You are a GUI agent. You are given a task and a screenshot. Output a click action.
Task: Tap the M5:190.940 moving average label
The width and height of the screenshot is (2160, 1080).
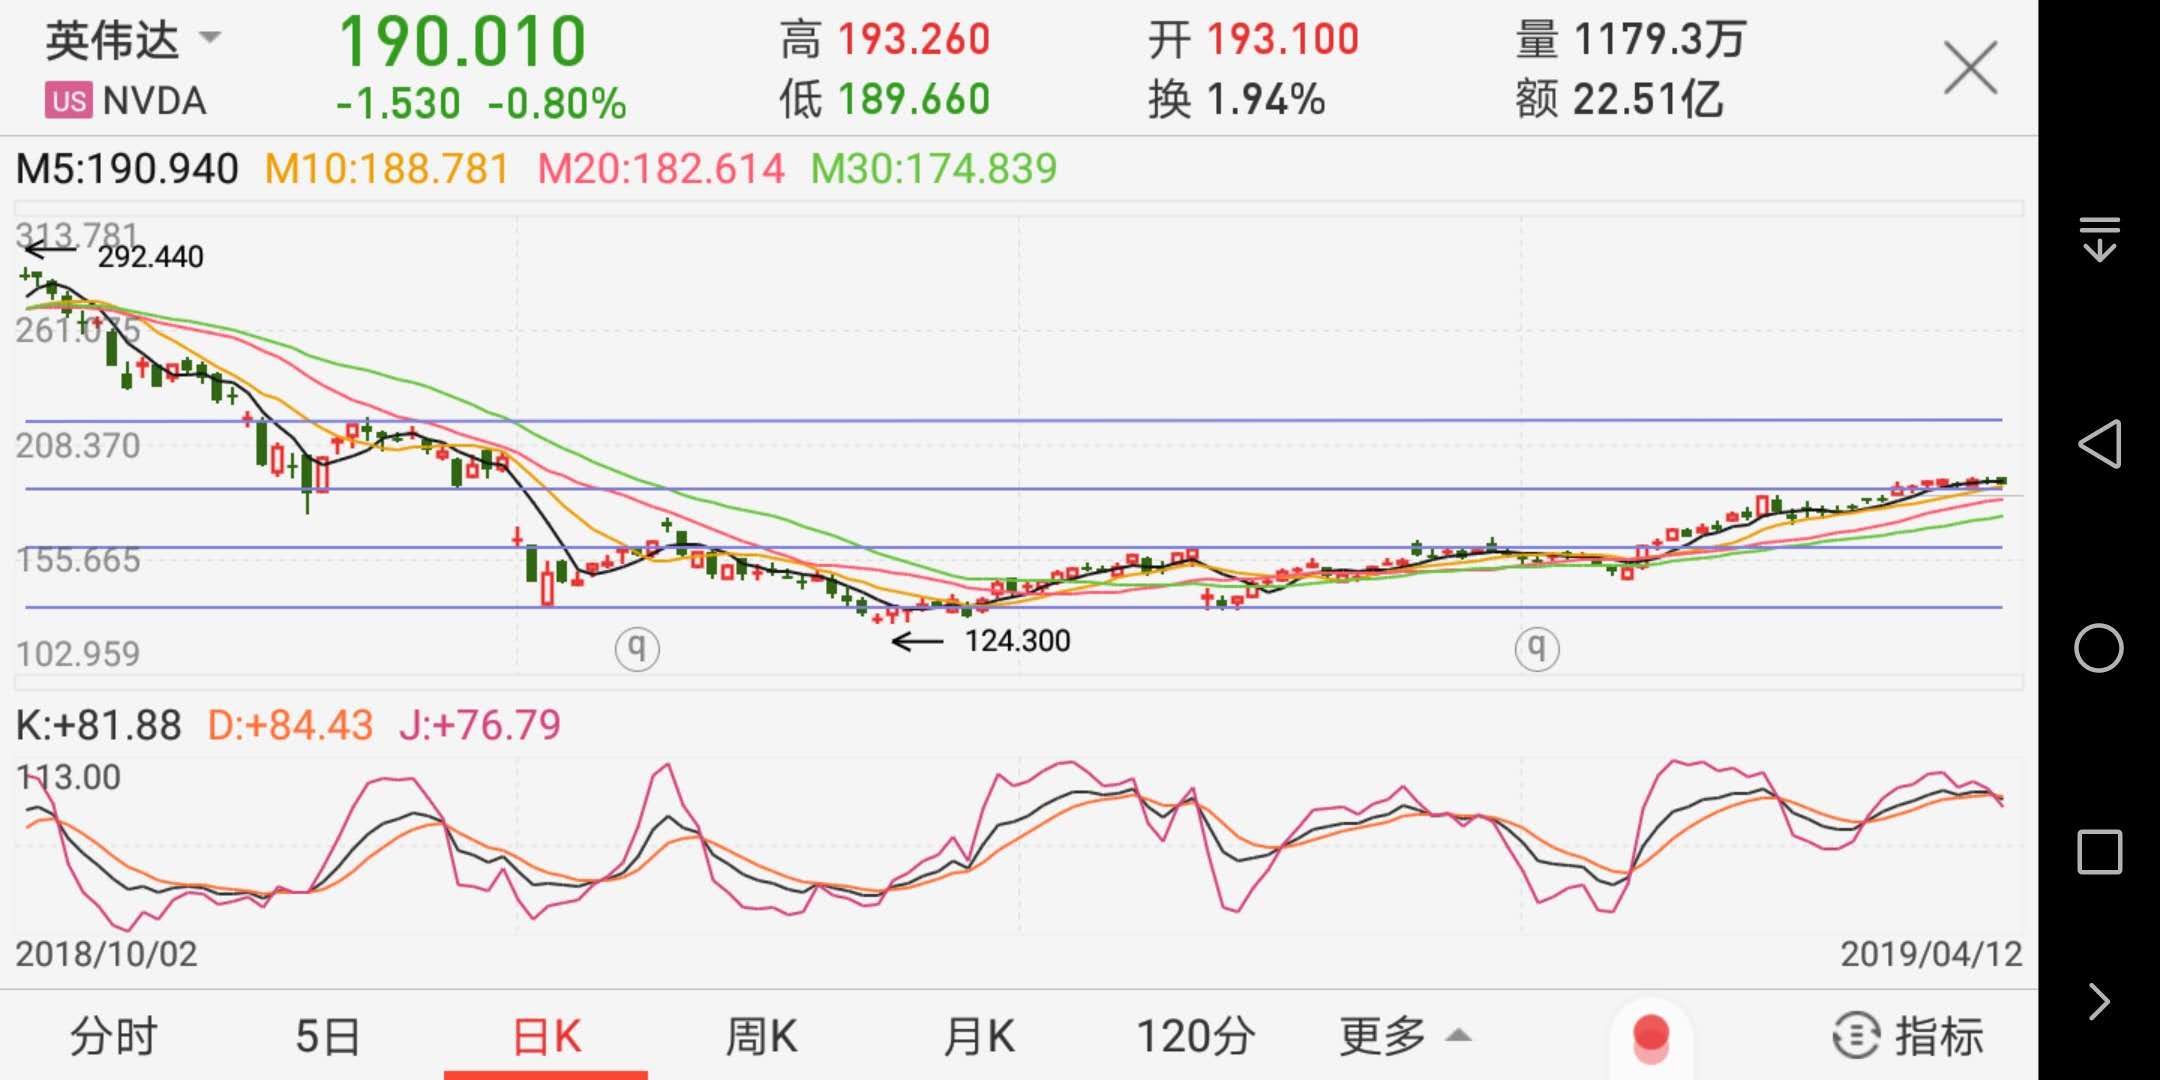(x=127, y=168)
